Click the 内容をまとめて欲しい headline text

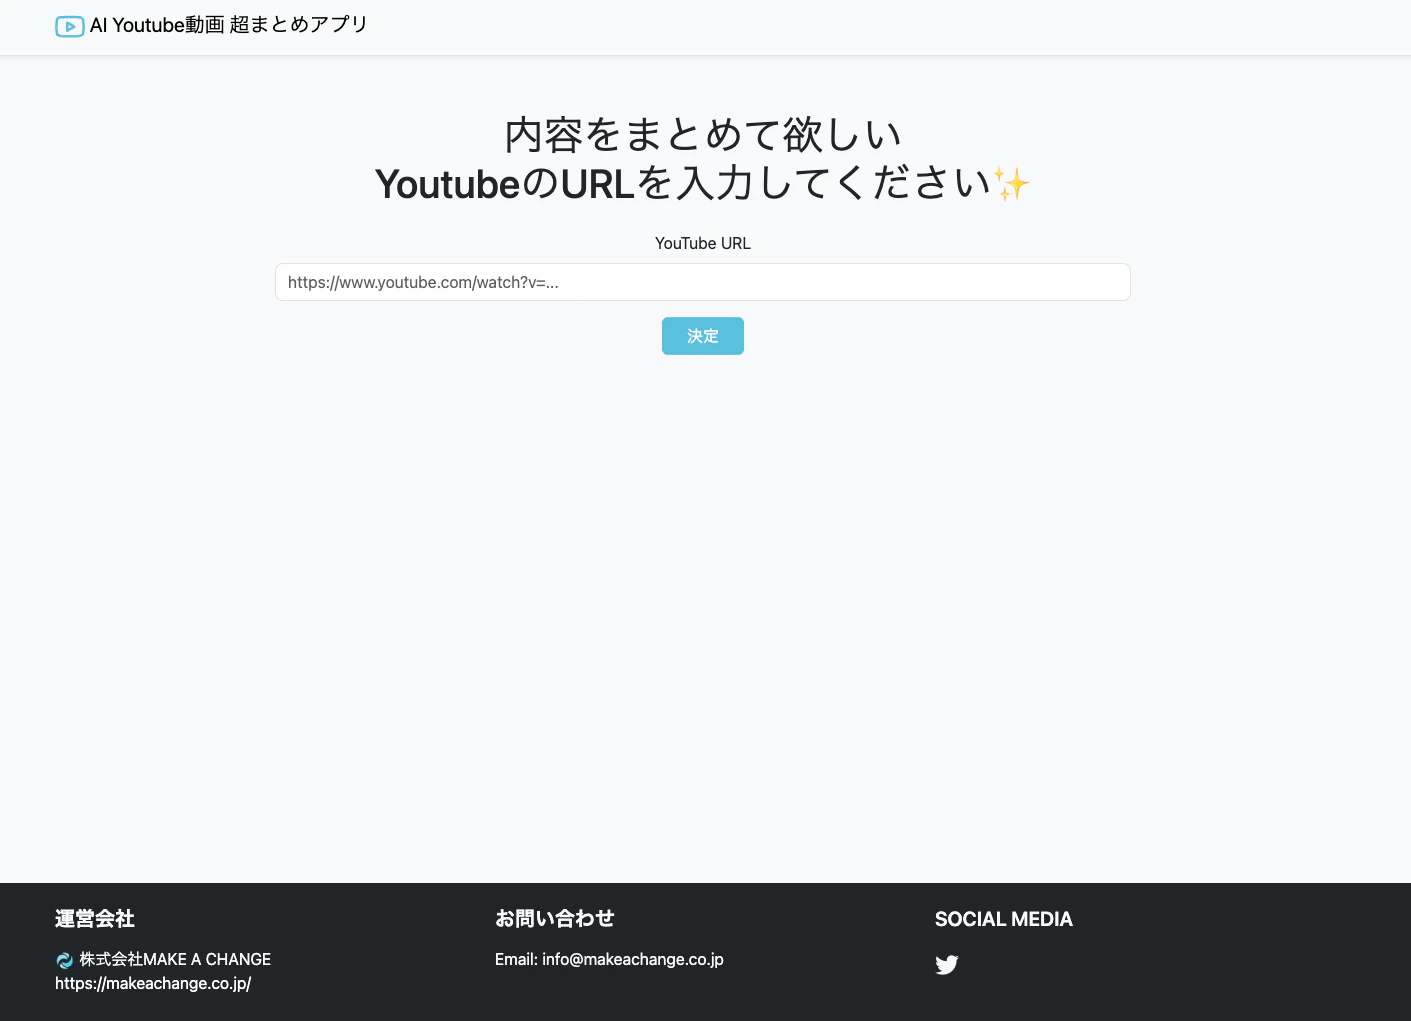(703, 134)
